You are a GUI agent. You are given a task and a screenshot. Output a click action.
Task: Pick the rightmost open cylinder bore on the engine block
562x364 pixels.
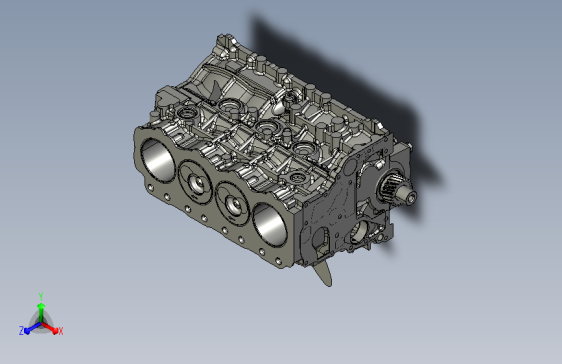[x=270, y=225]
